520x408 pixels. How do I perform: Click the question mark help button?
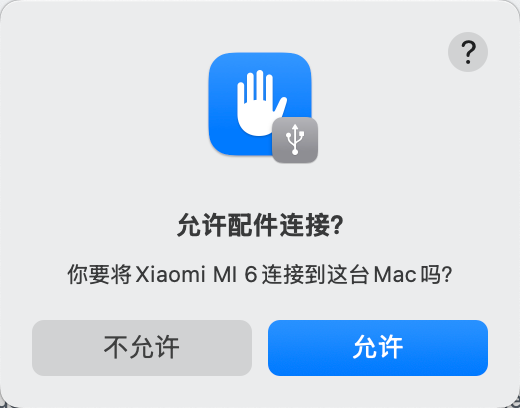coord(468,52)
